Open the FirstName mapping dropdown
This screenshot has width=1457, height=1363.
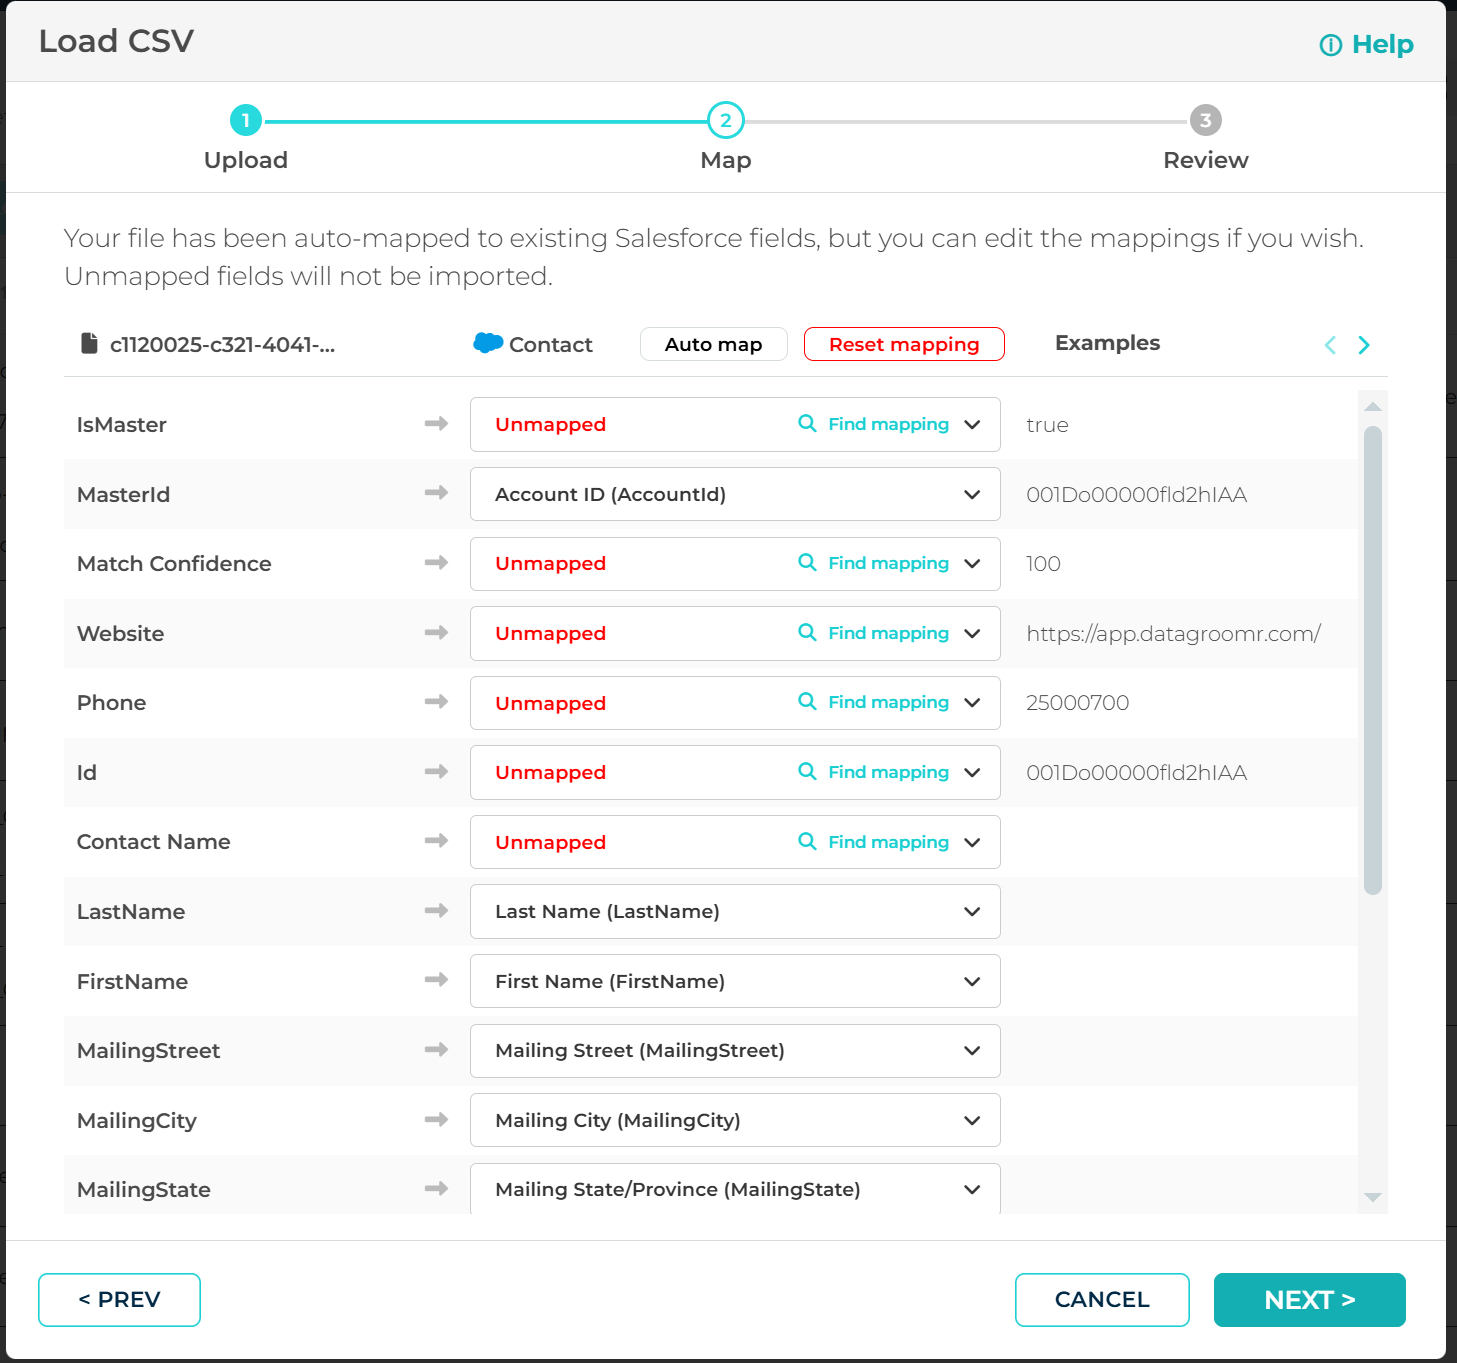coord(735,981)
